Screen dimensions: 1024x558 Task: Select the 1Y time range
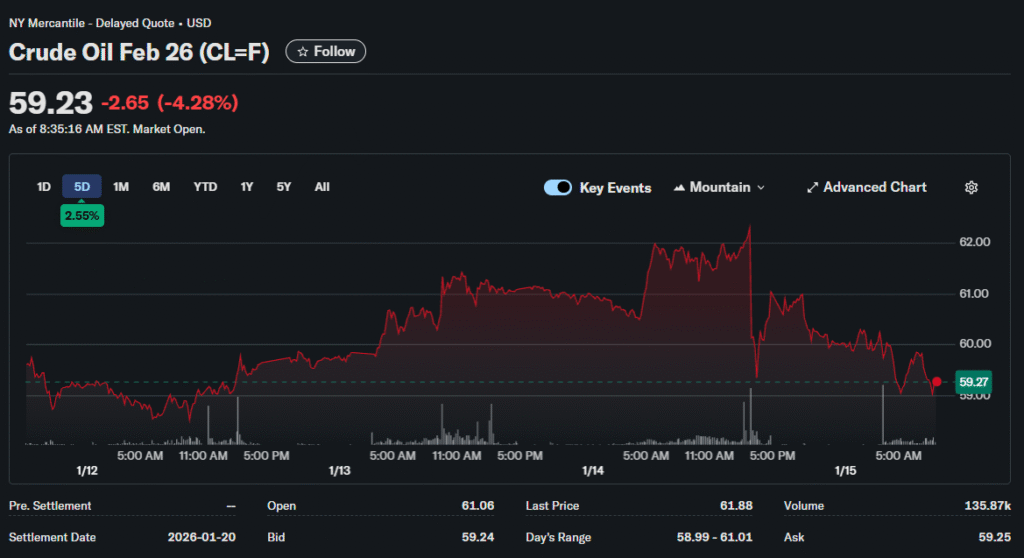[x=247, y=187]
